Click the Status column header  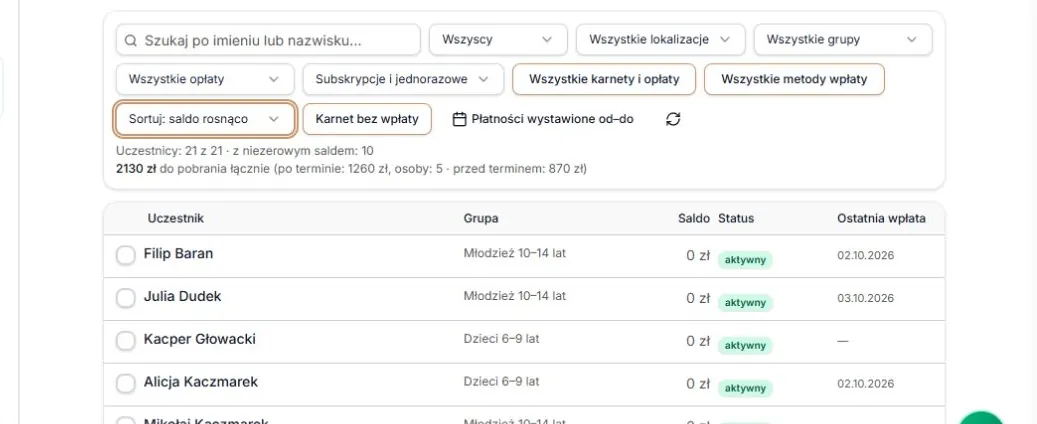[x=736, y=218]
